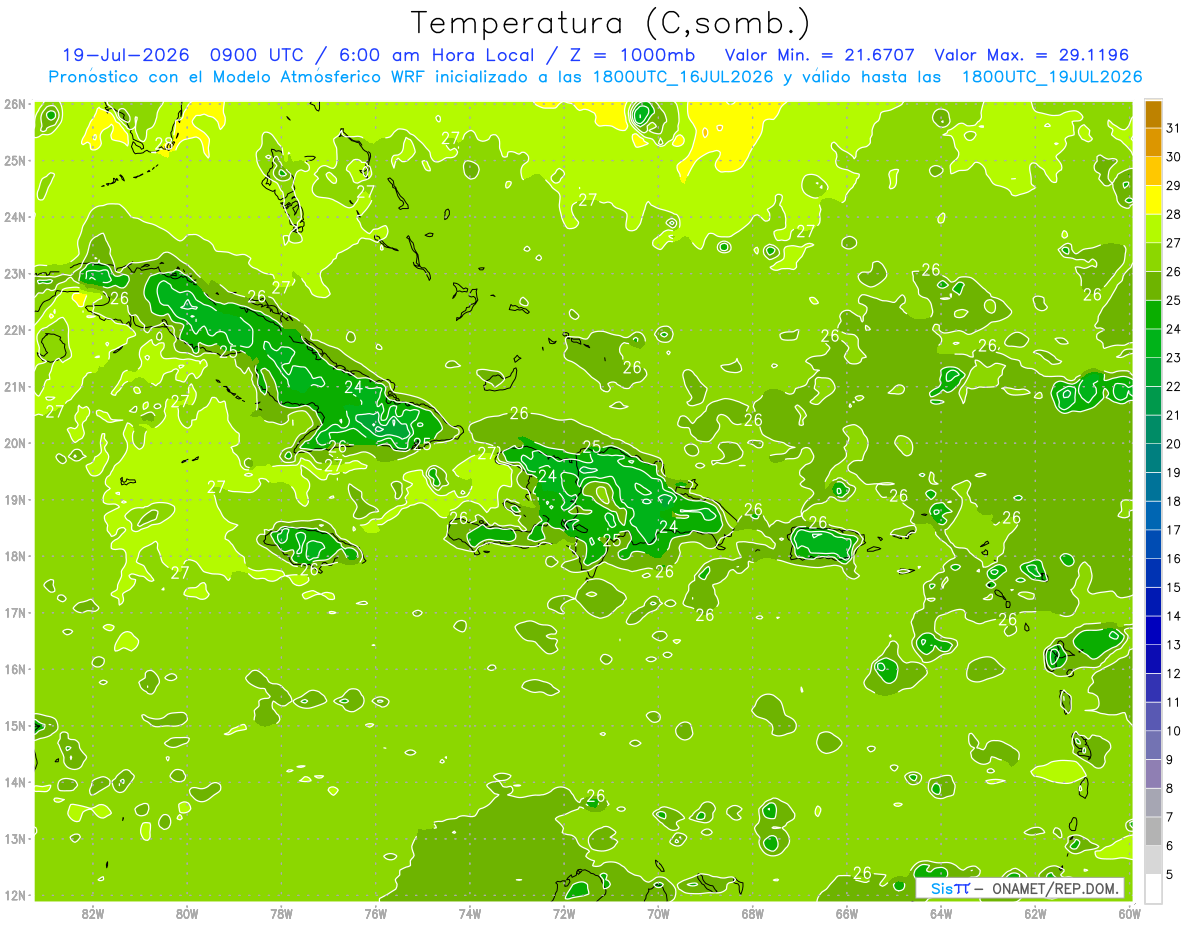Click the 14N latitude axis label
Image resolution: width=1200 pixels, height=927 pixels.
(x=14, y=782)
